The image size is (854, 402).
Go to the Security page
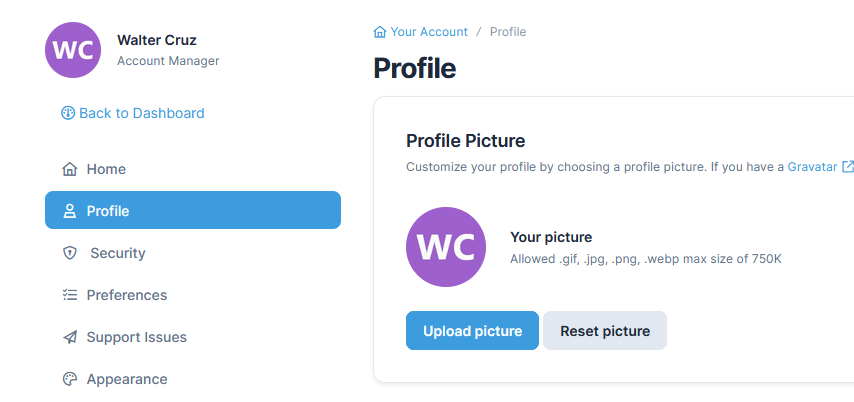(x=118, y=253)
